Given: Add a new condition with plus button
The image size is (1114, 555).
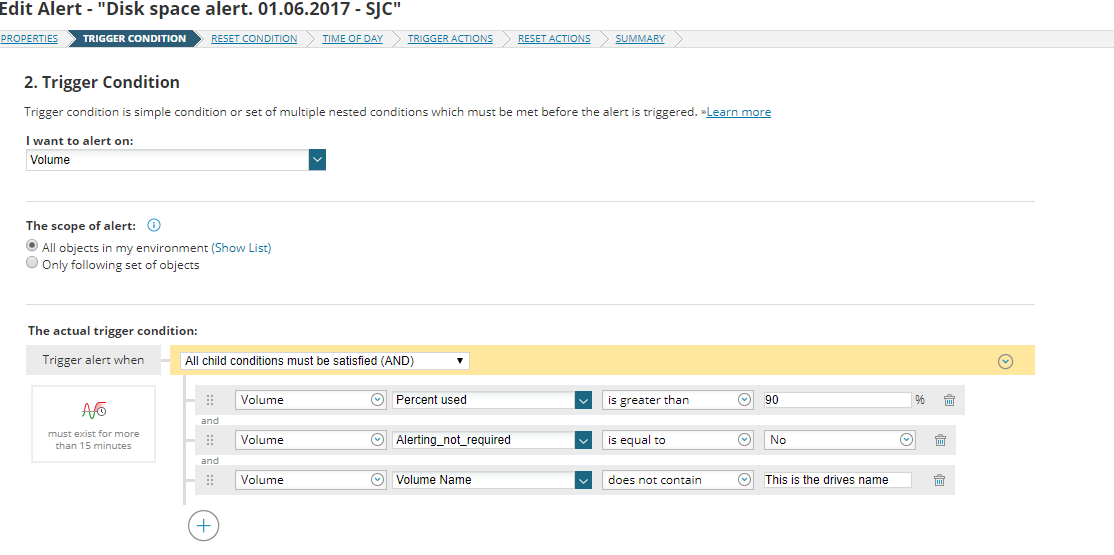Looking at the screenshot, I should pyautogui.click(x=203, y=526).
